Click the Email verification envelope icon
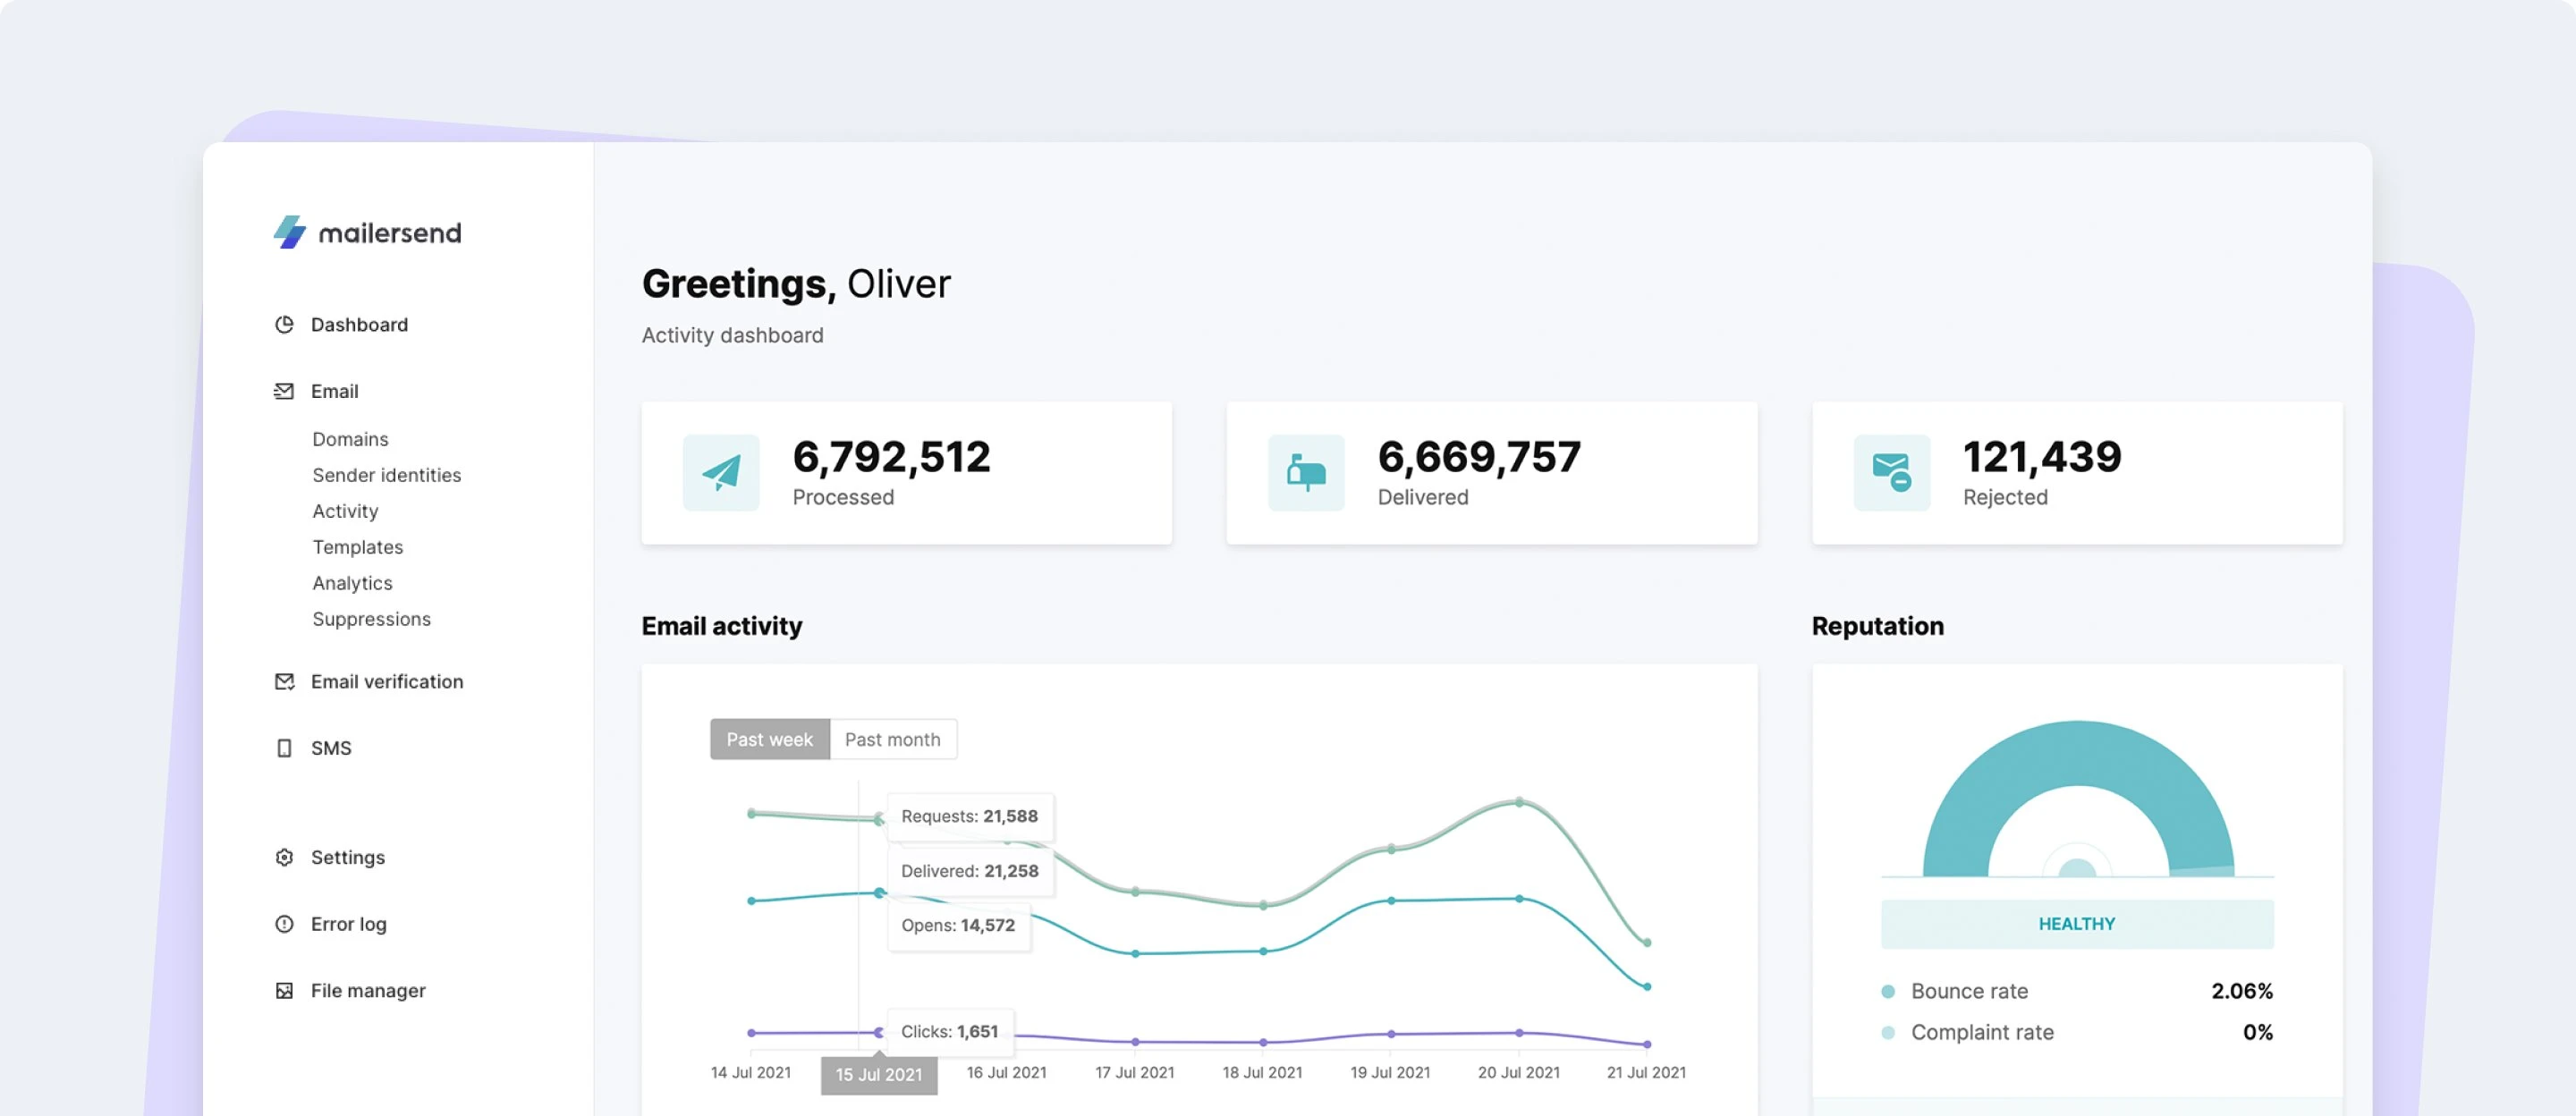The height and width of the screenshot is (1116, 2576). point(284,681)
